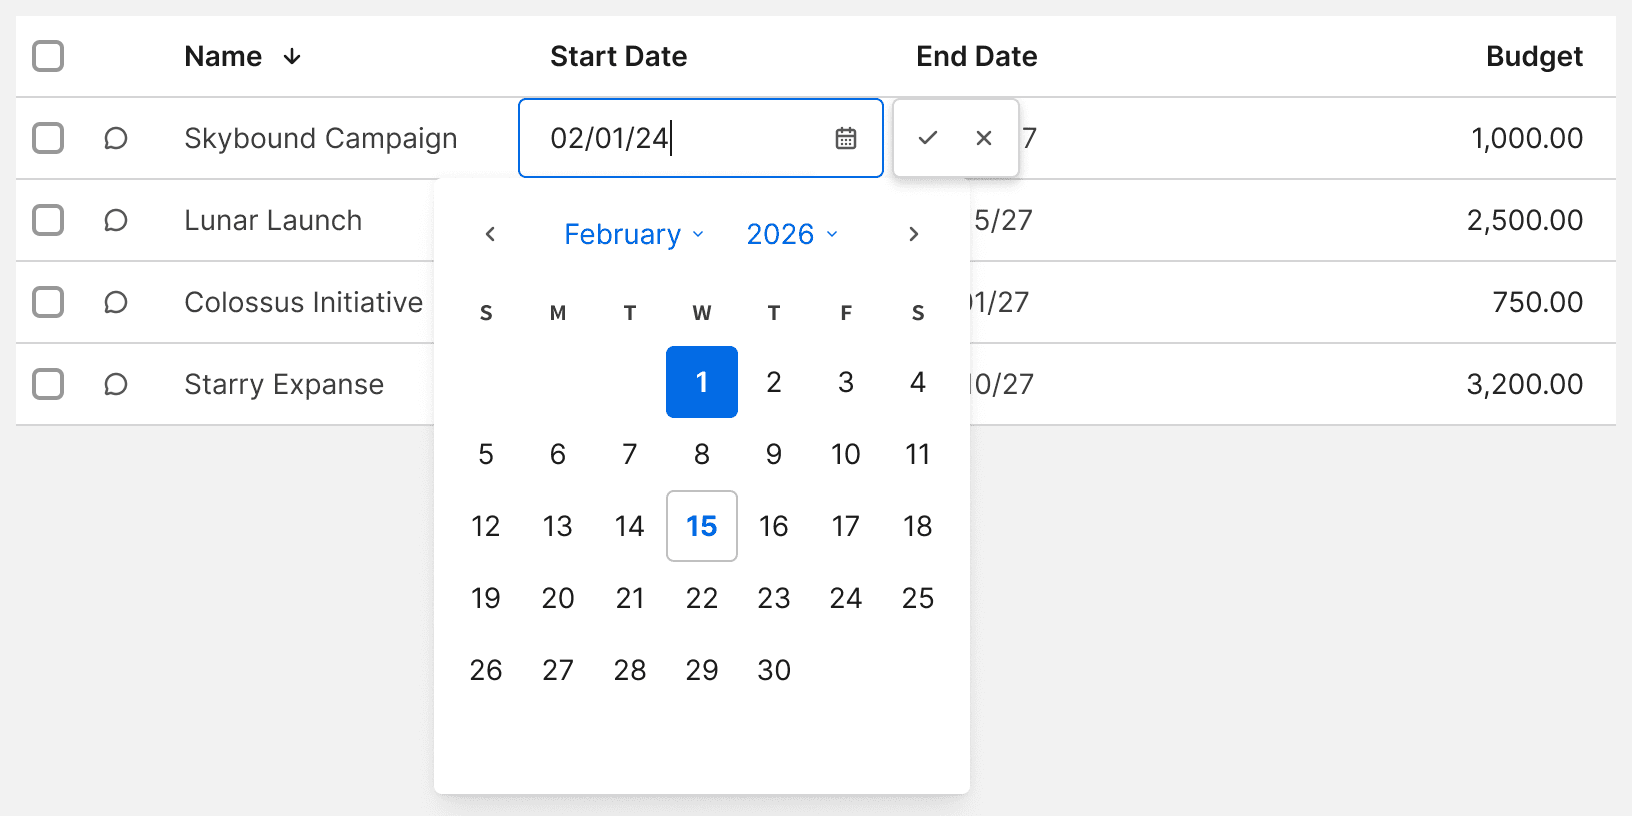The height and width of the screenshot is (816, 1632).
Task: Sort by the Name column arrow
Action: coord(292,57)
